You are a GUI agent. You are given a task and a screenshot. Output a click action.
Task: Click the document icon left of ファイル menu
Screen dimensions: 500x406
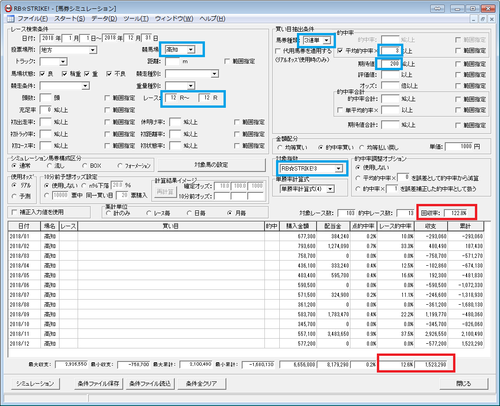(11, 19)
